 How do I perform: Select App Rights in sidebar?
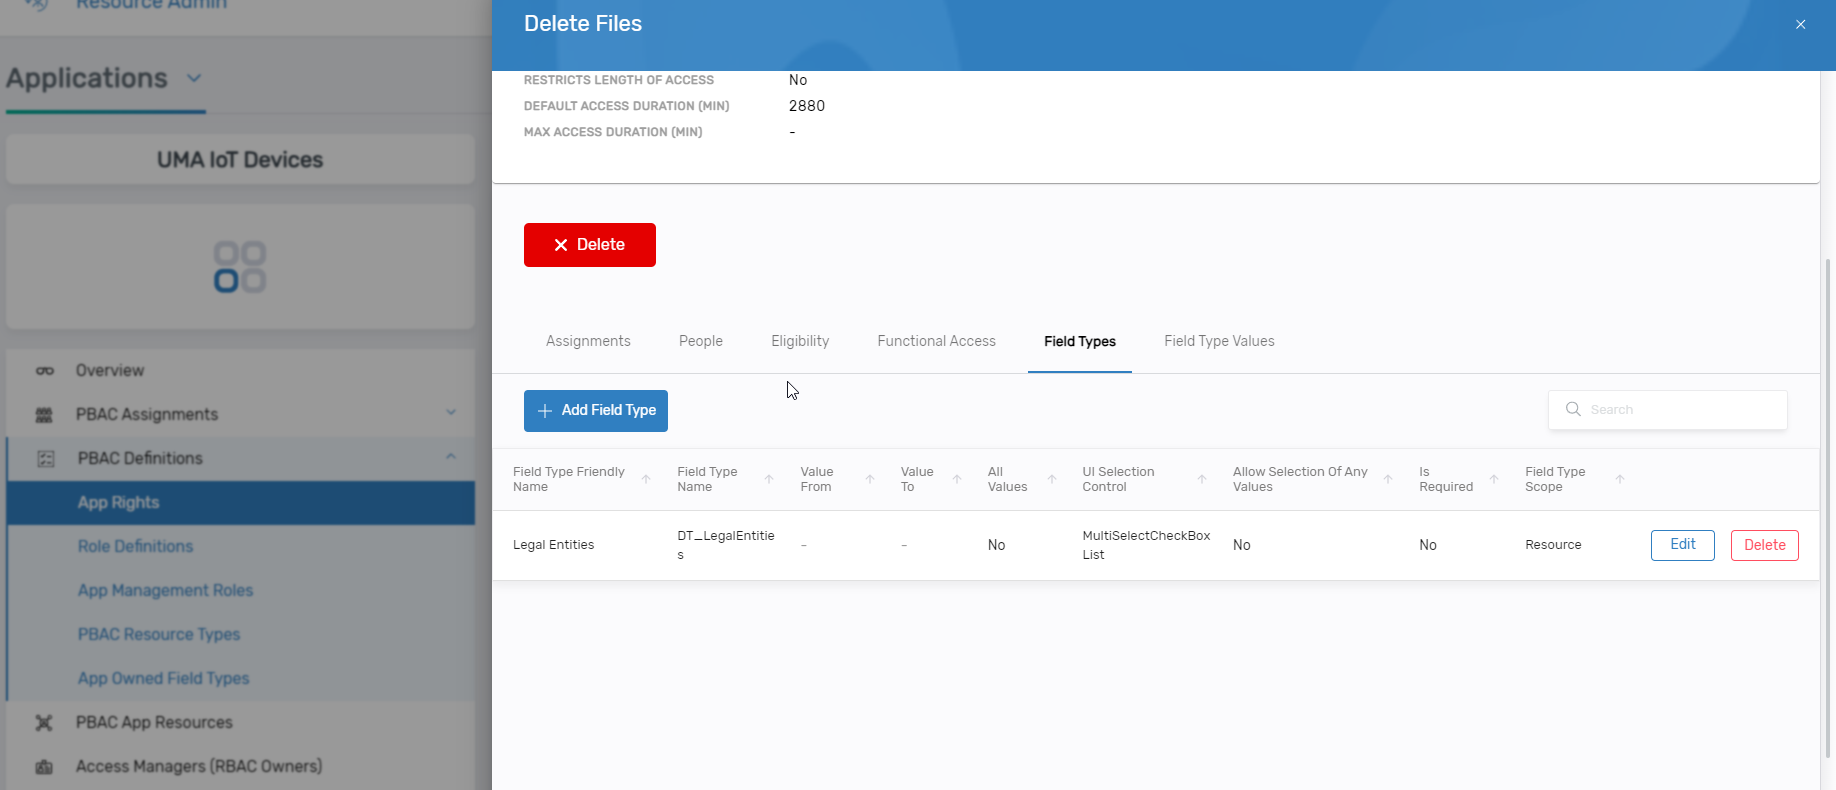coord(240,503)
